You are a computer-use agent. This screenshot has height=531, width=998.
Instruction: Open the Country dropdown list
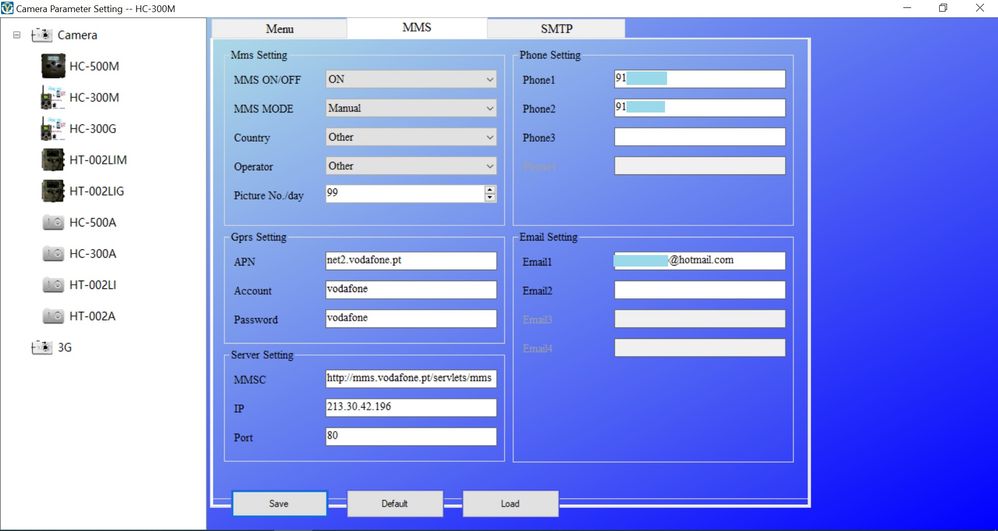[489, 137]
